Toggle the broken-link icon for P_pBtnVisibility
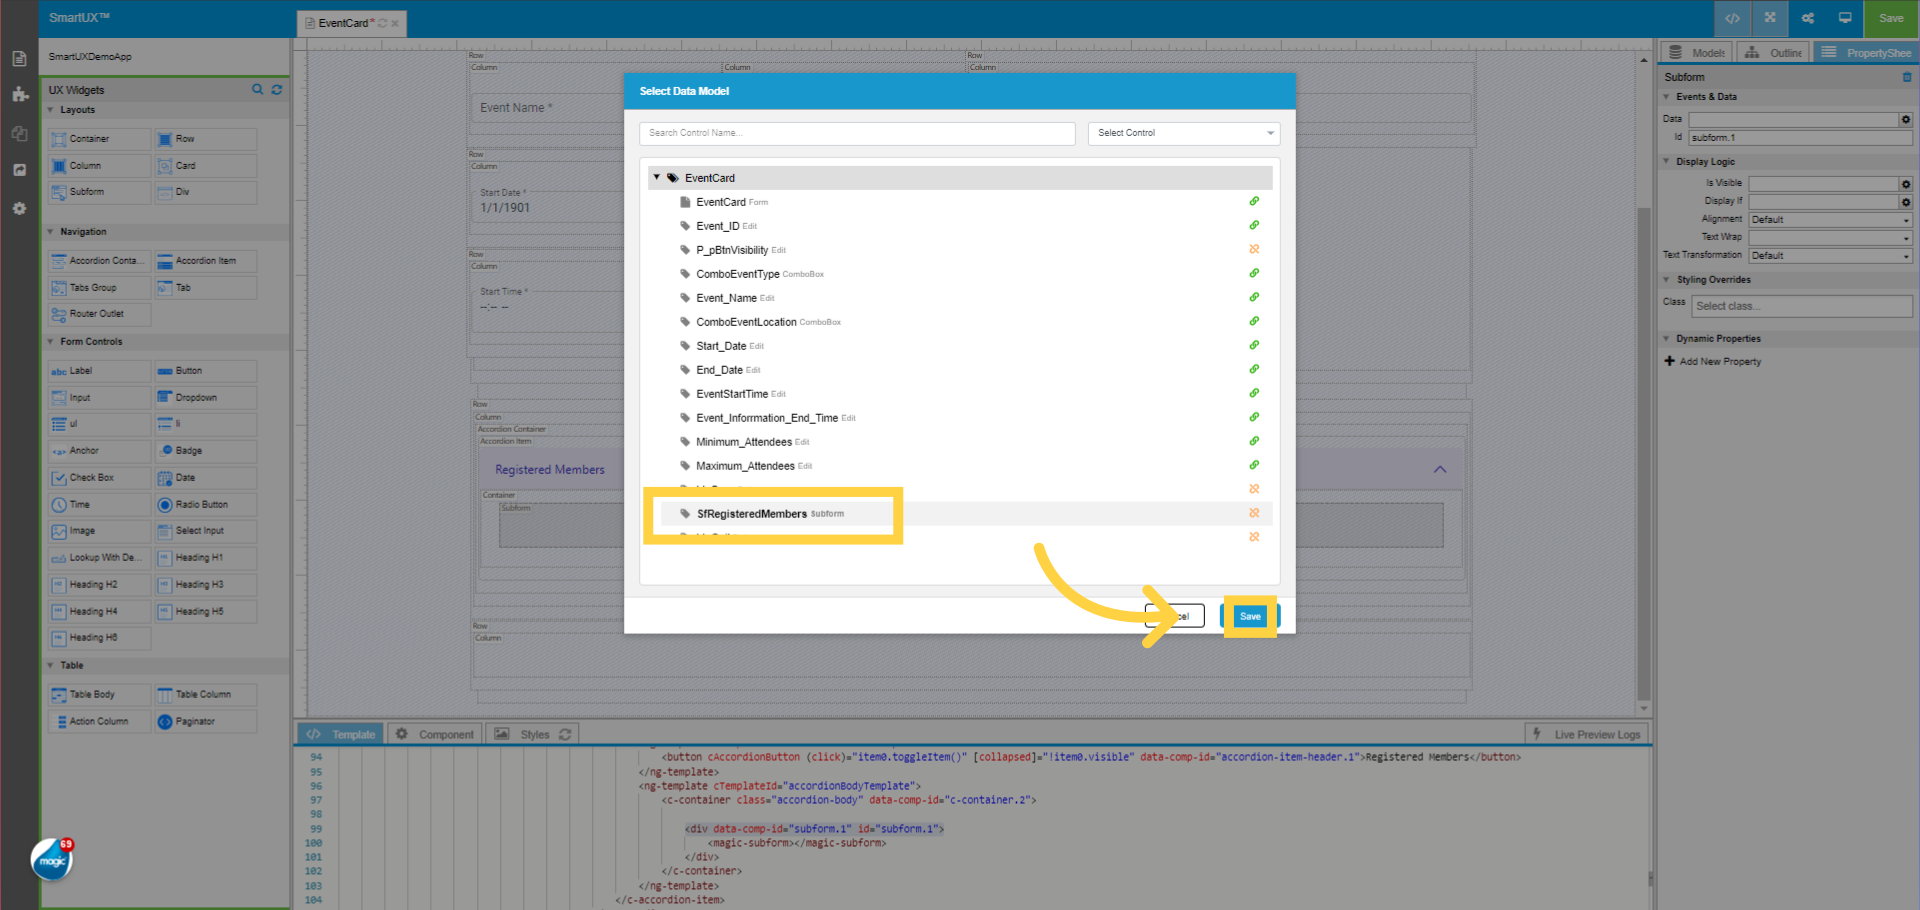The image size is (1920, 910). tap(1255, 248)
